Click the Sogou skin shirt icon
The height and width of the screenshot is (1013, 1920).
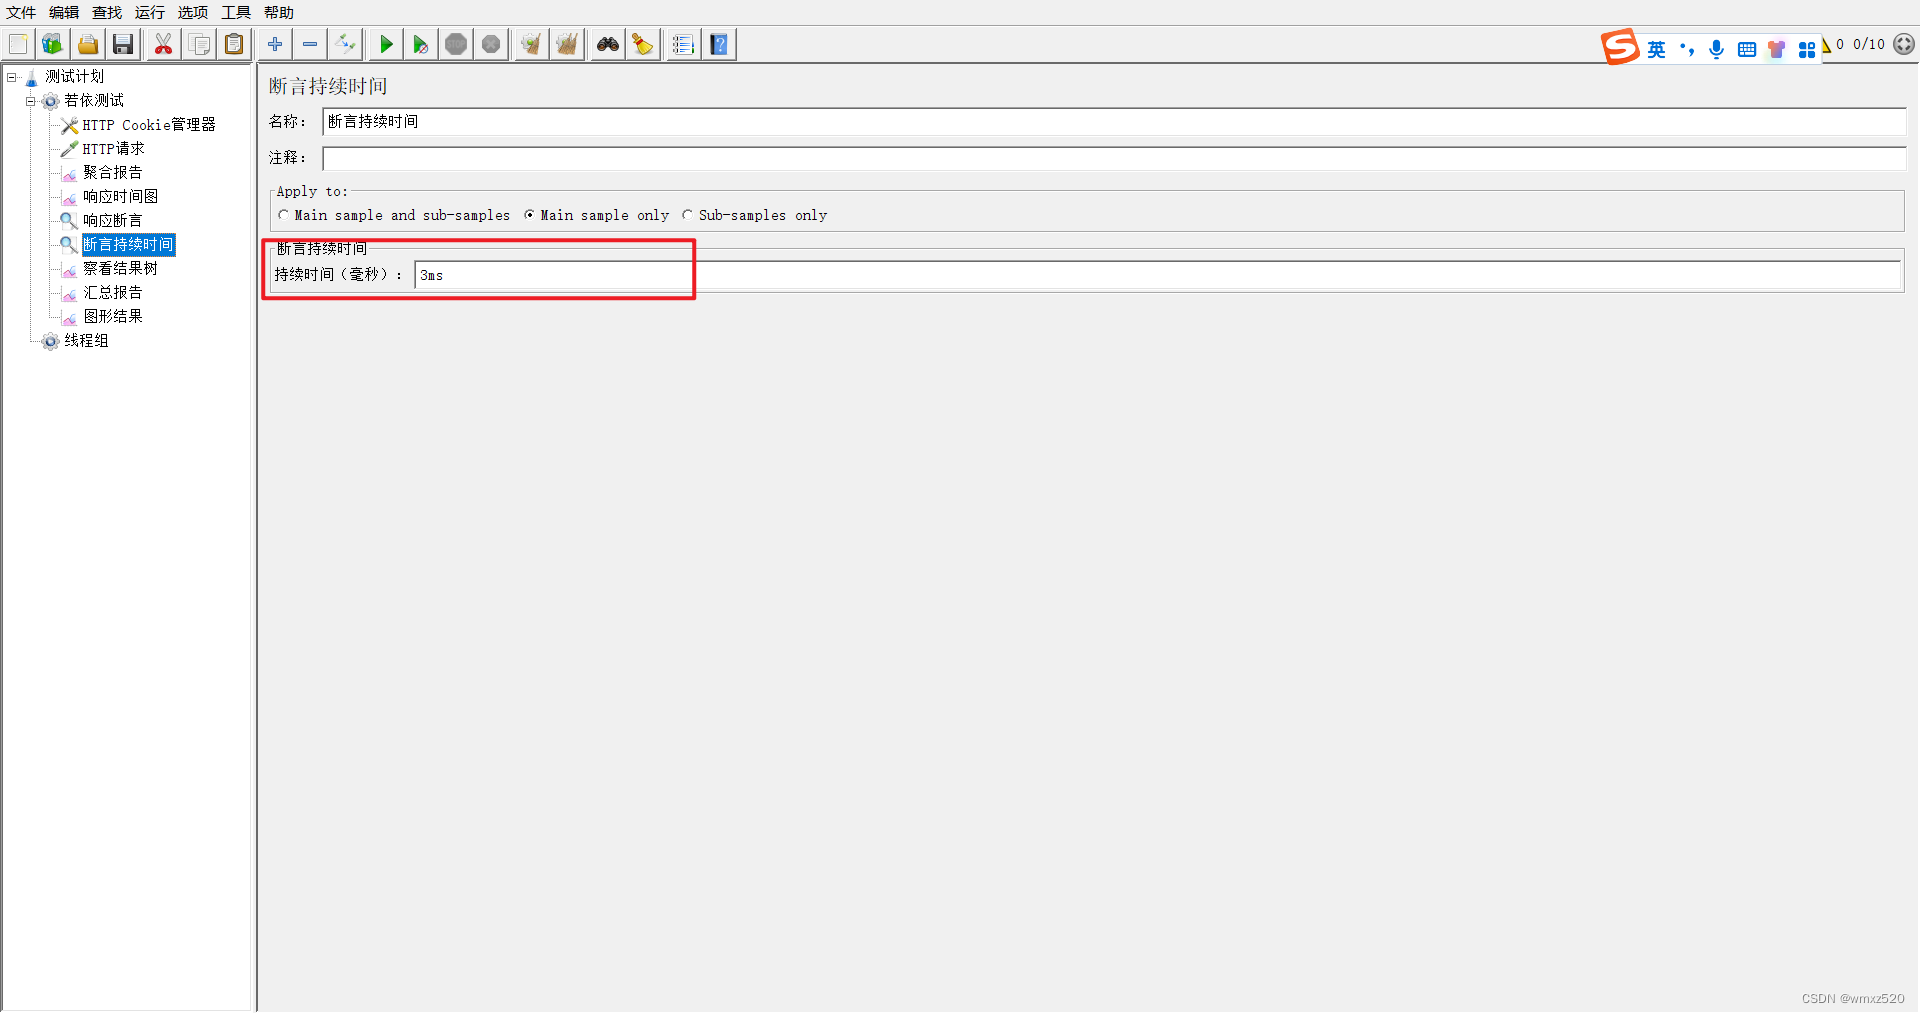tap(1777, 50)
